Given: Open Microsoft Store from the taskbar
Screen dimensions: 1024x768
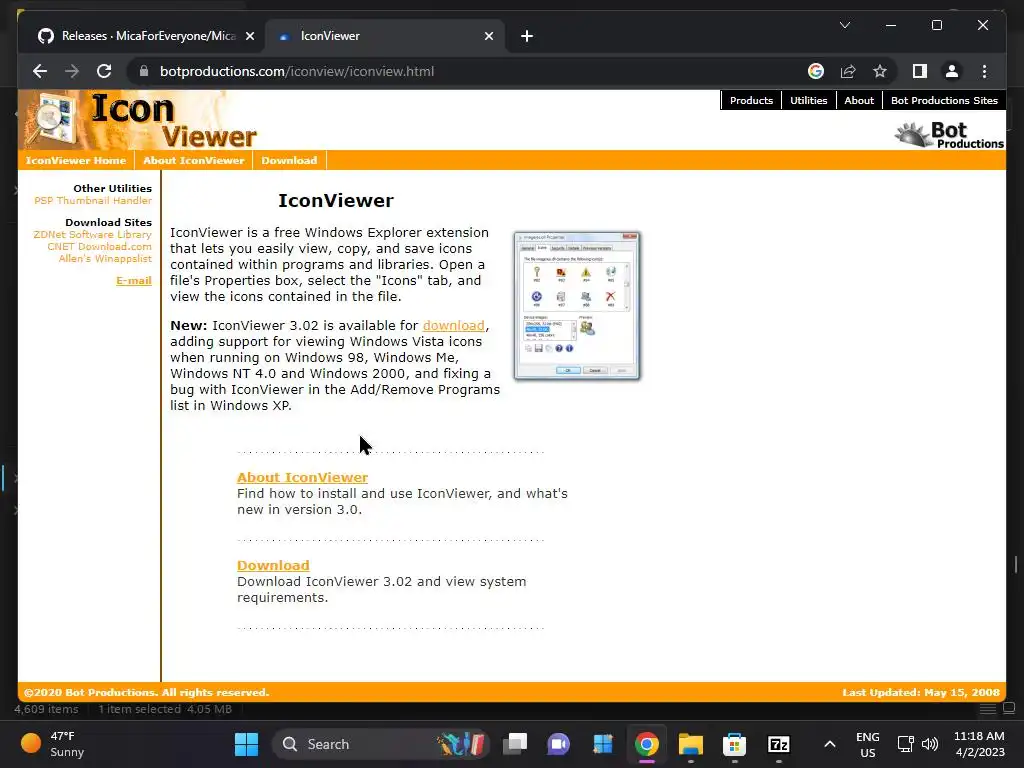Looking at the screenshot, I should pyautogui.click(x=734, y=744).
